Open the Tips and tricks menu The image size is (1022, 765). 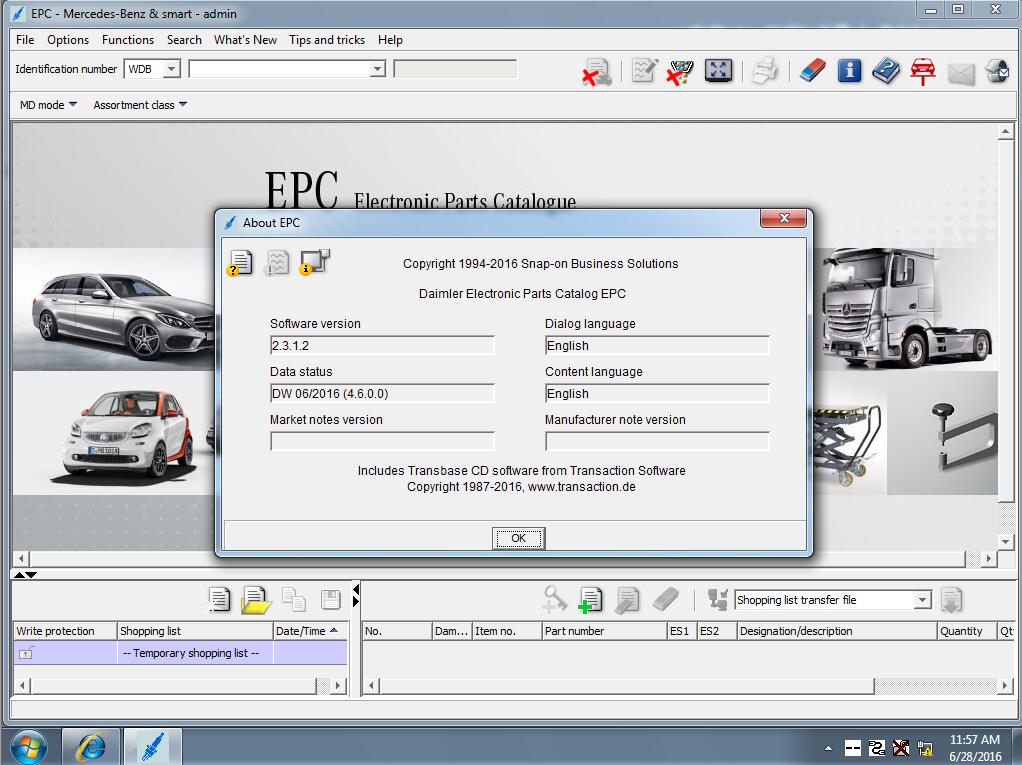[x=327, y=40]
